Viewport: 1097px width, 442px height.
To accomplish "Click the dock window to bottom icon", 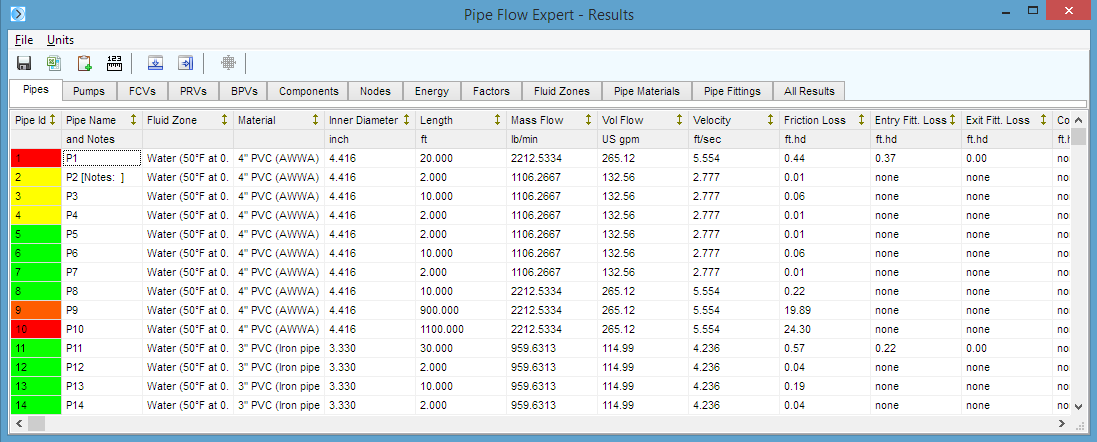I will tap(155, 63).
